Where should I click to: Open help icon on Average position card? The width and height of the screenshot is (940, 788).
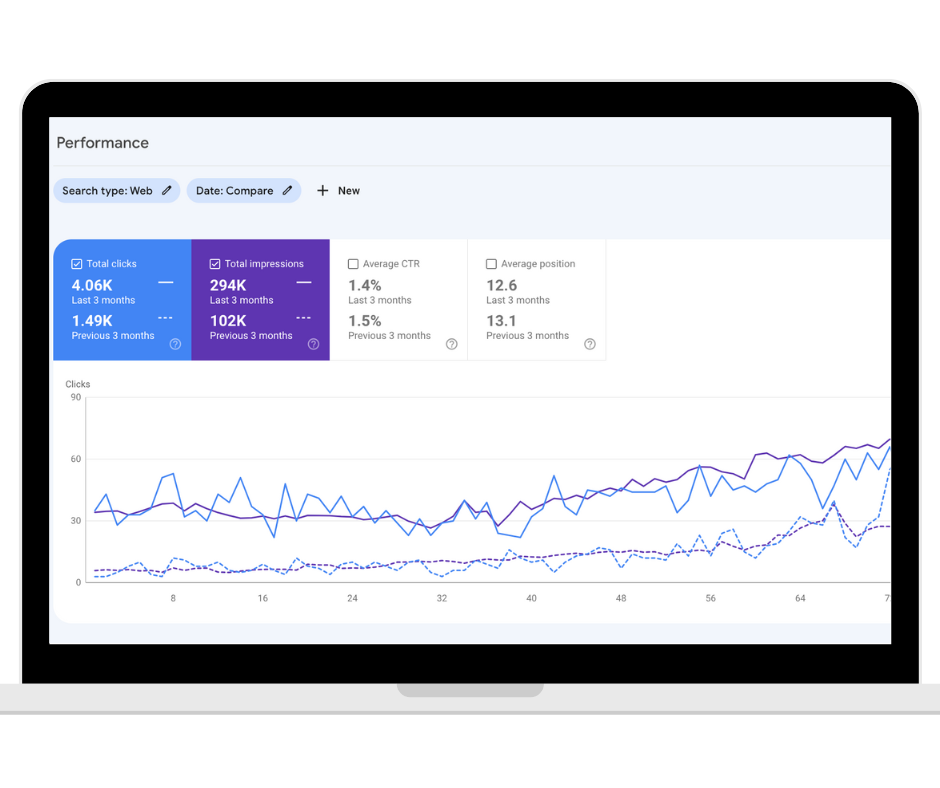click(590, 344)
